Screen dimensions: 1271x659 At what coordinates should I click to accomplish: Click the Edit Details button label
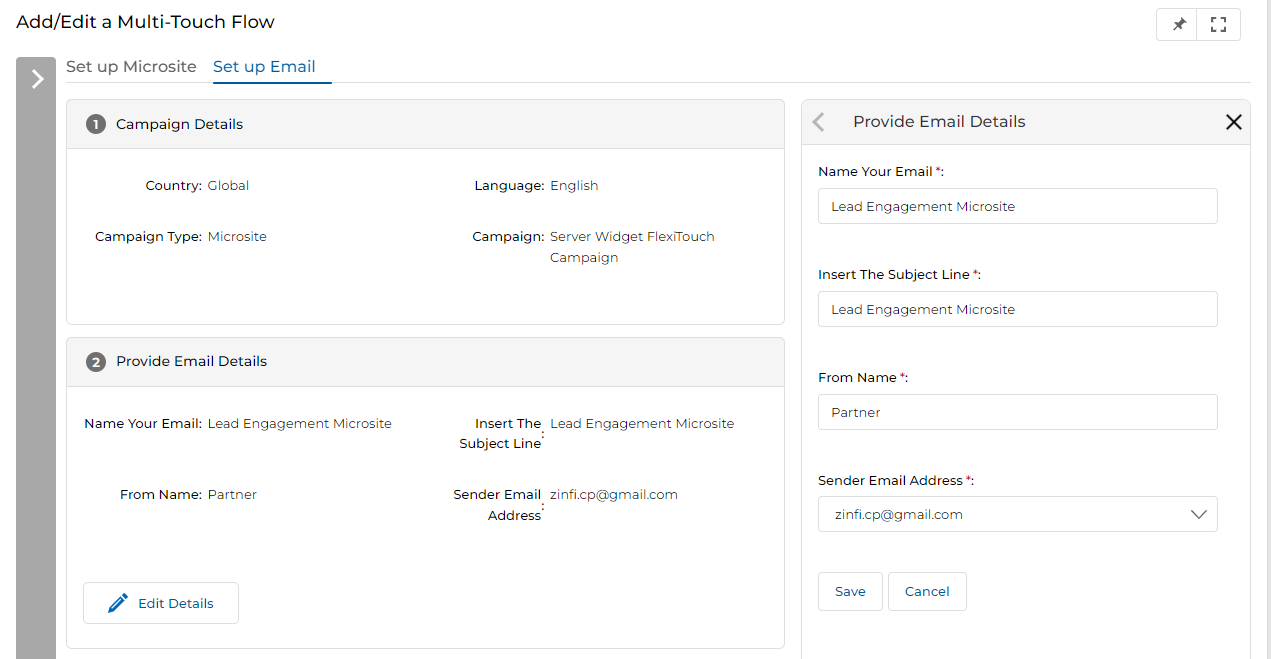pos(176,603)
